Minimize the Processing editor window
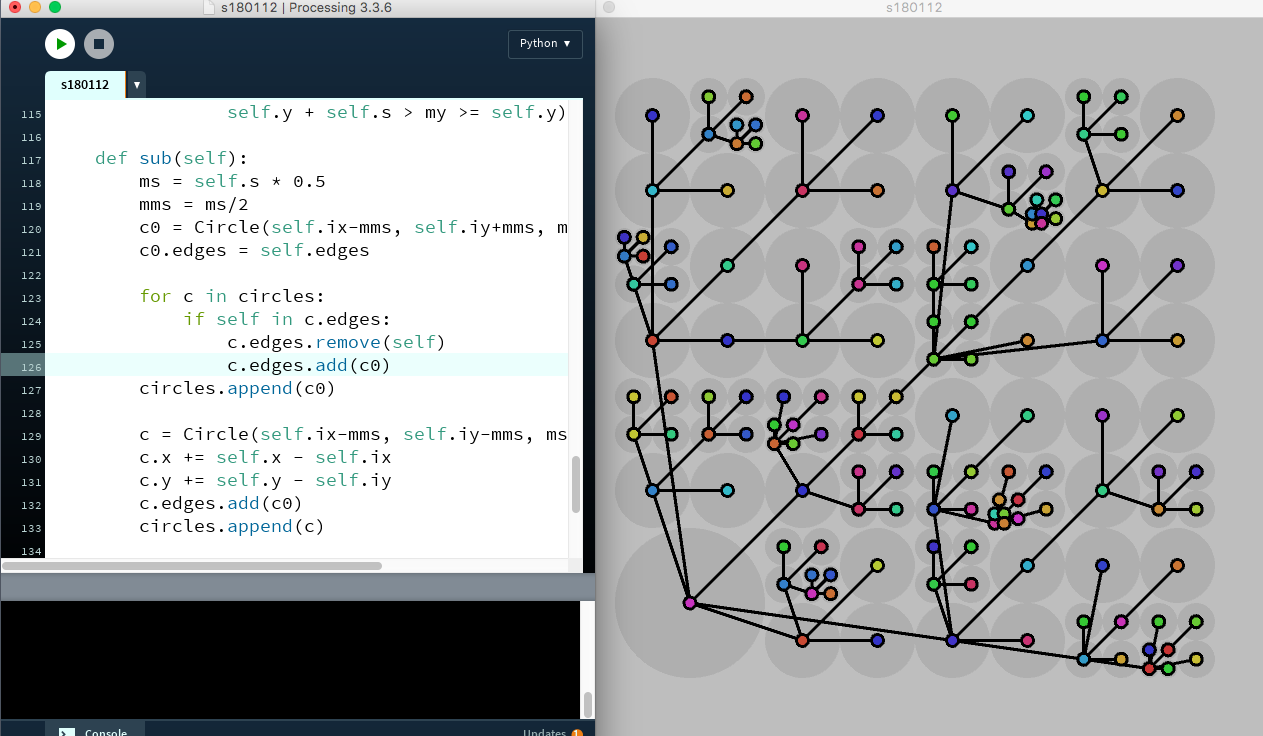The width and height of the screenshot is (1263, 736). point(35,7)
